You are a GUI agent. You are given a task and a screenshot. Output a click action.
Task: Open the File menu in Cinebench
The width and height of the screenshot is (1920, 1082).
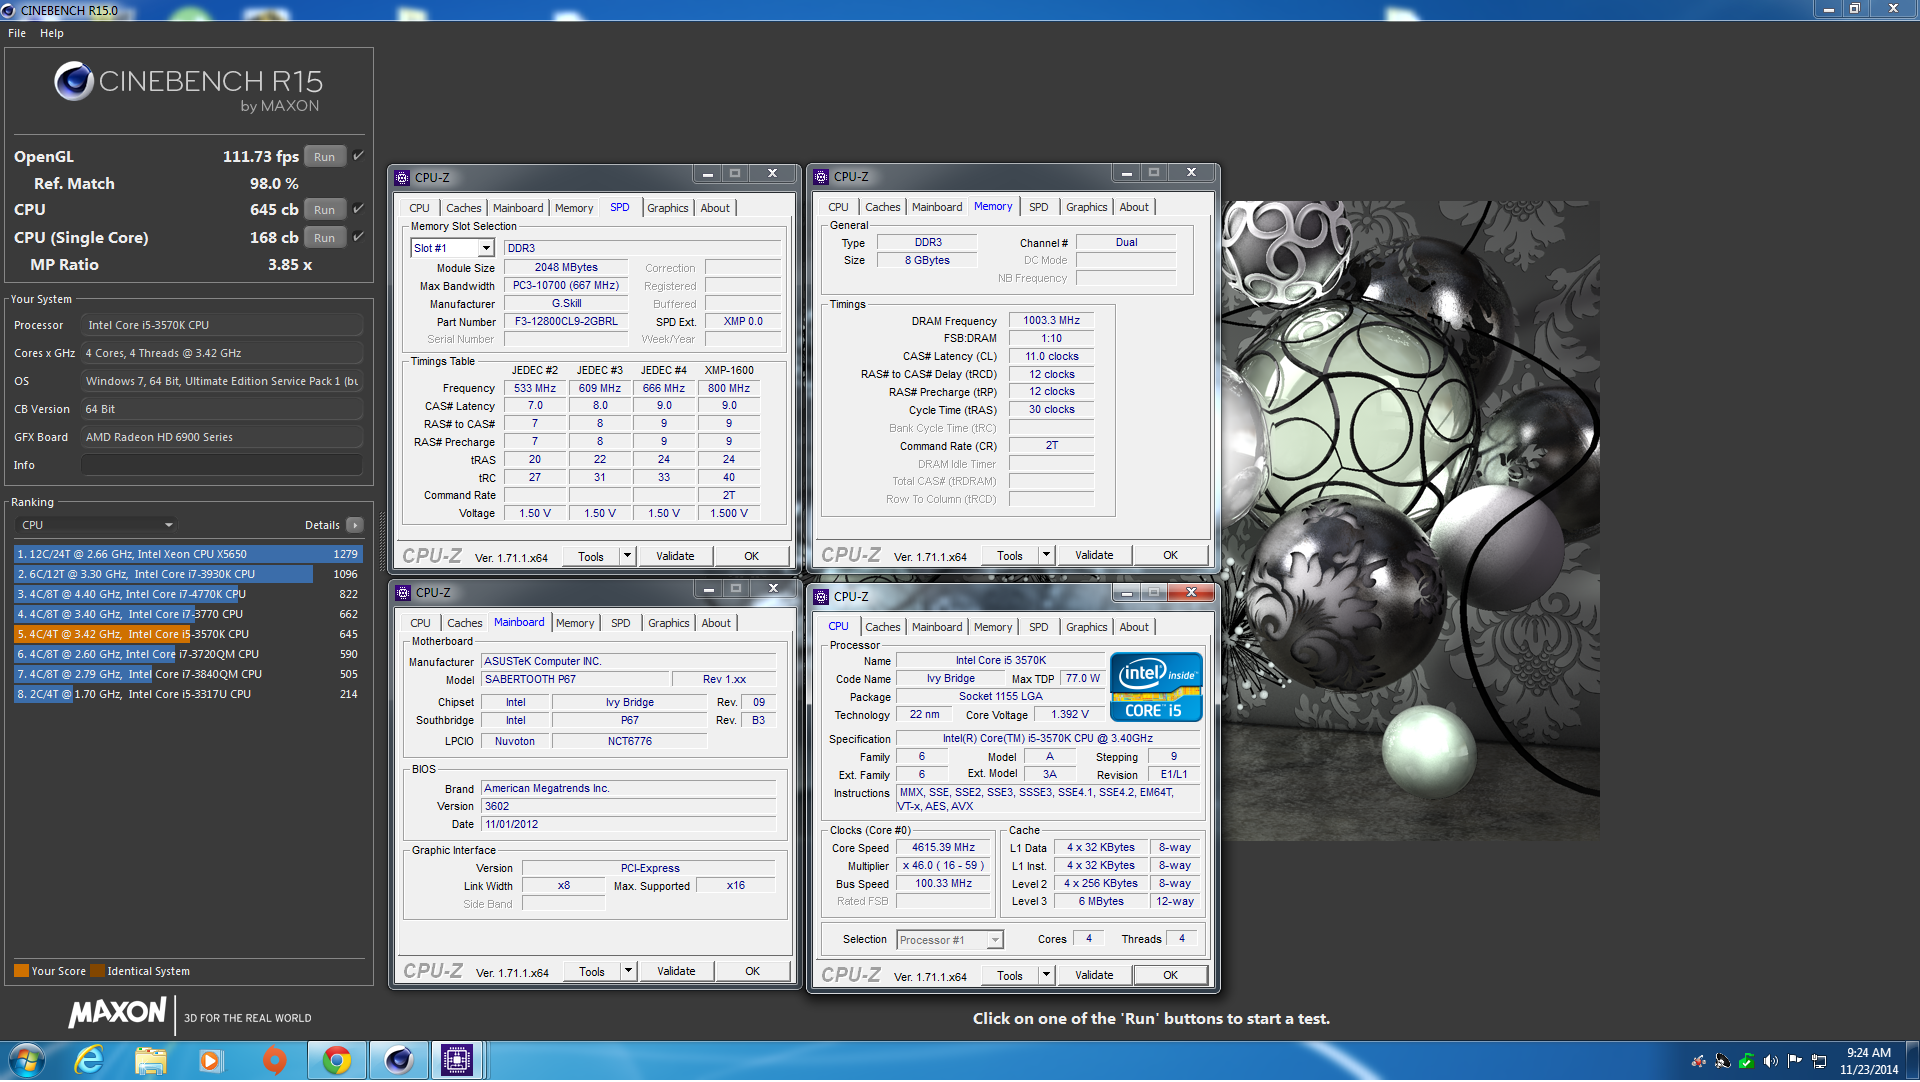(17, 33)
